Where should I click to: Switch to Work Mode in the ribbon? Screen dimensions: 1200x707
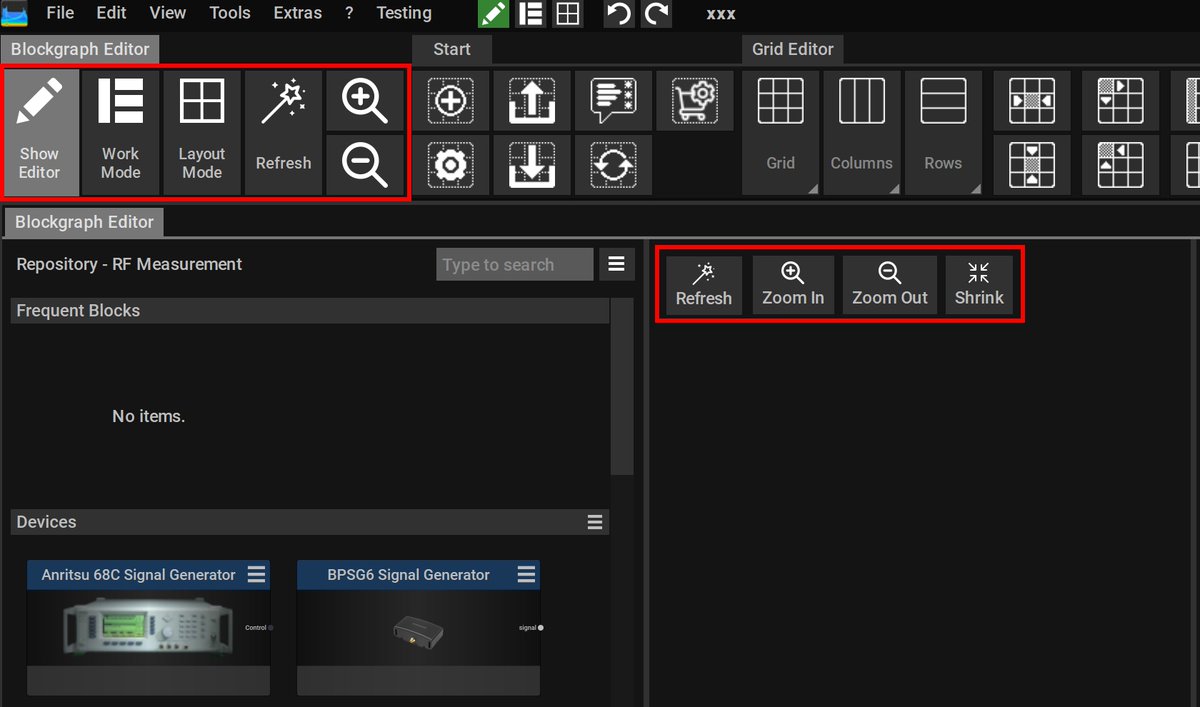(x=121, y=132)
